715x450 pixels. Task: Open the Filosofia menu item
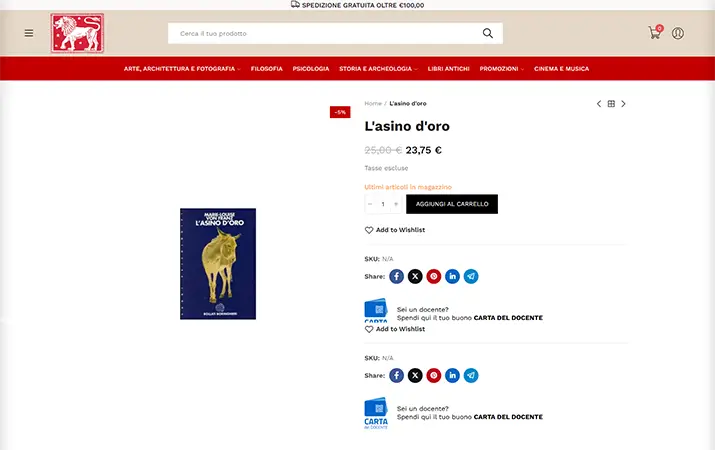(x=267, y=69)
